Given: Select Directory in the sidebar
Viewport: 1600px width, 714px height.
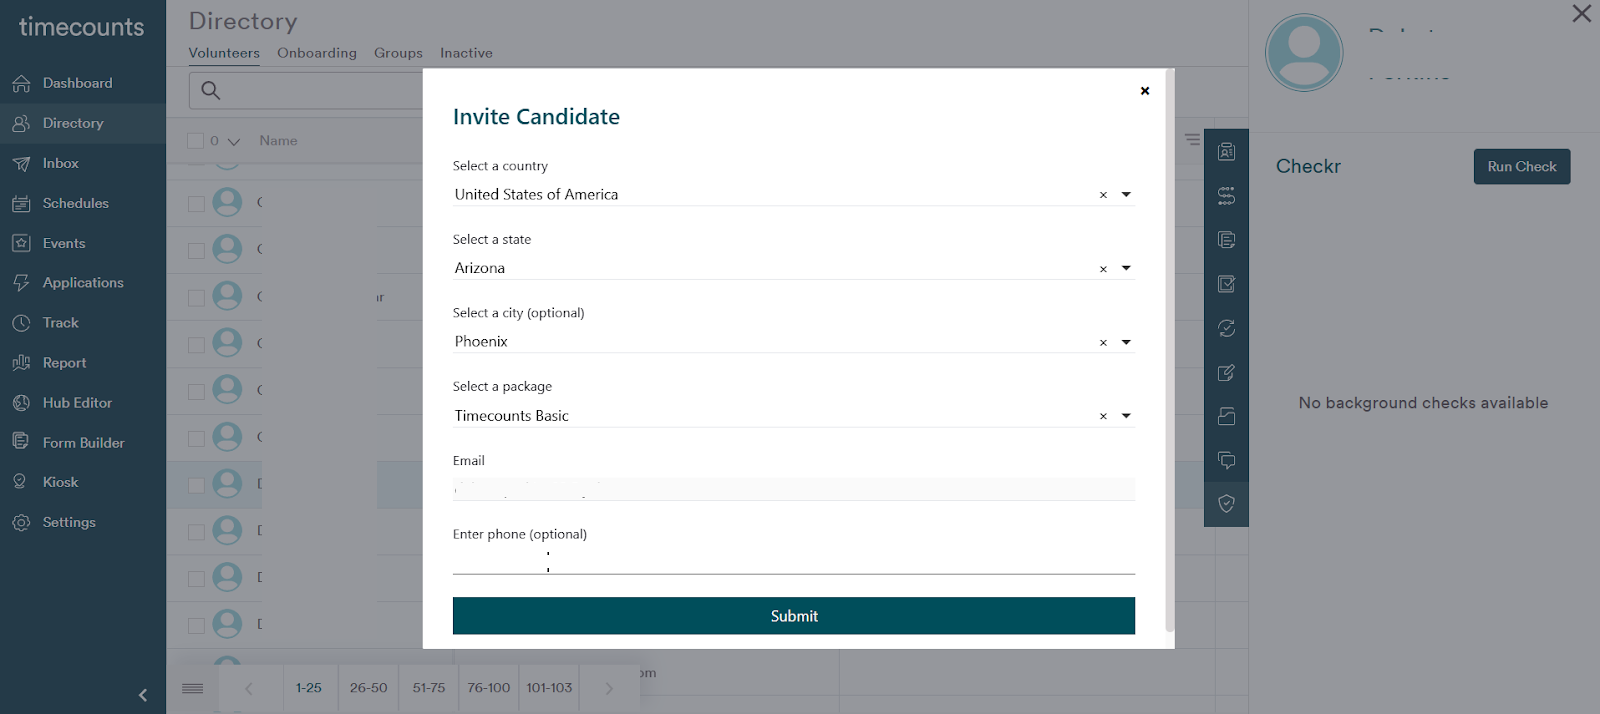Looking at the screenshot, I should point(82,123).
